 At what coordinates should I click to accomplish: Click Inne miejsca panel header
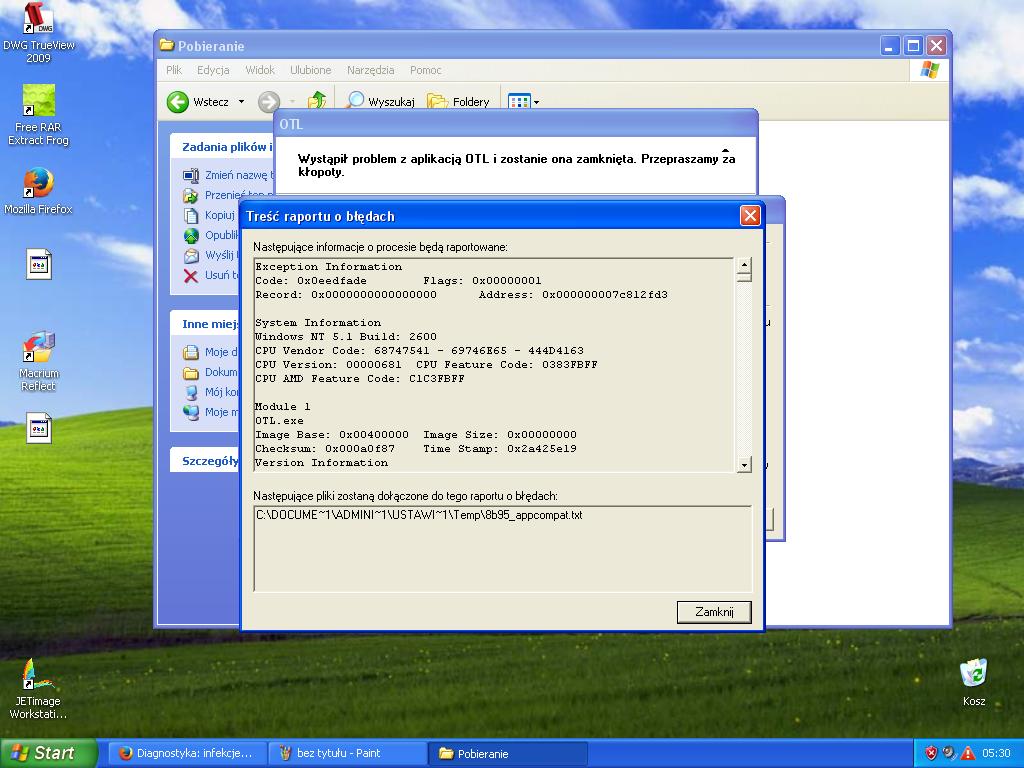(206, 323)
